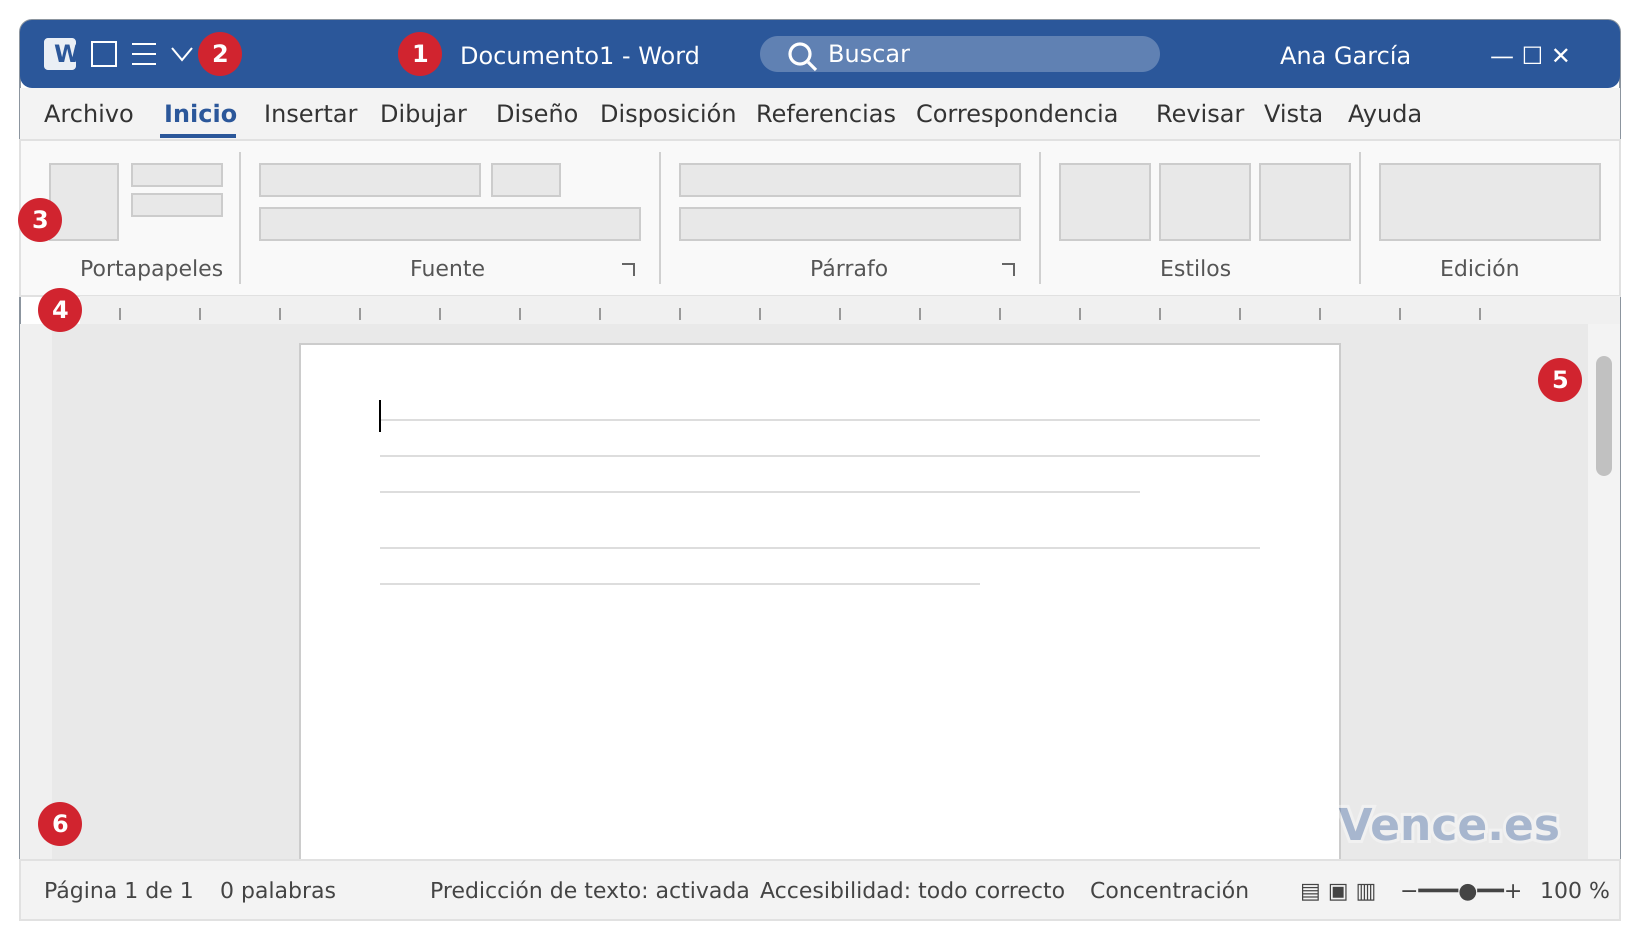Switch to read mode view icon

click(x=1310, y=892)
